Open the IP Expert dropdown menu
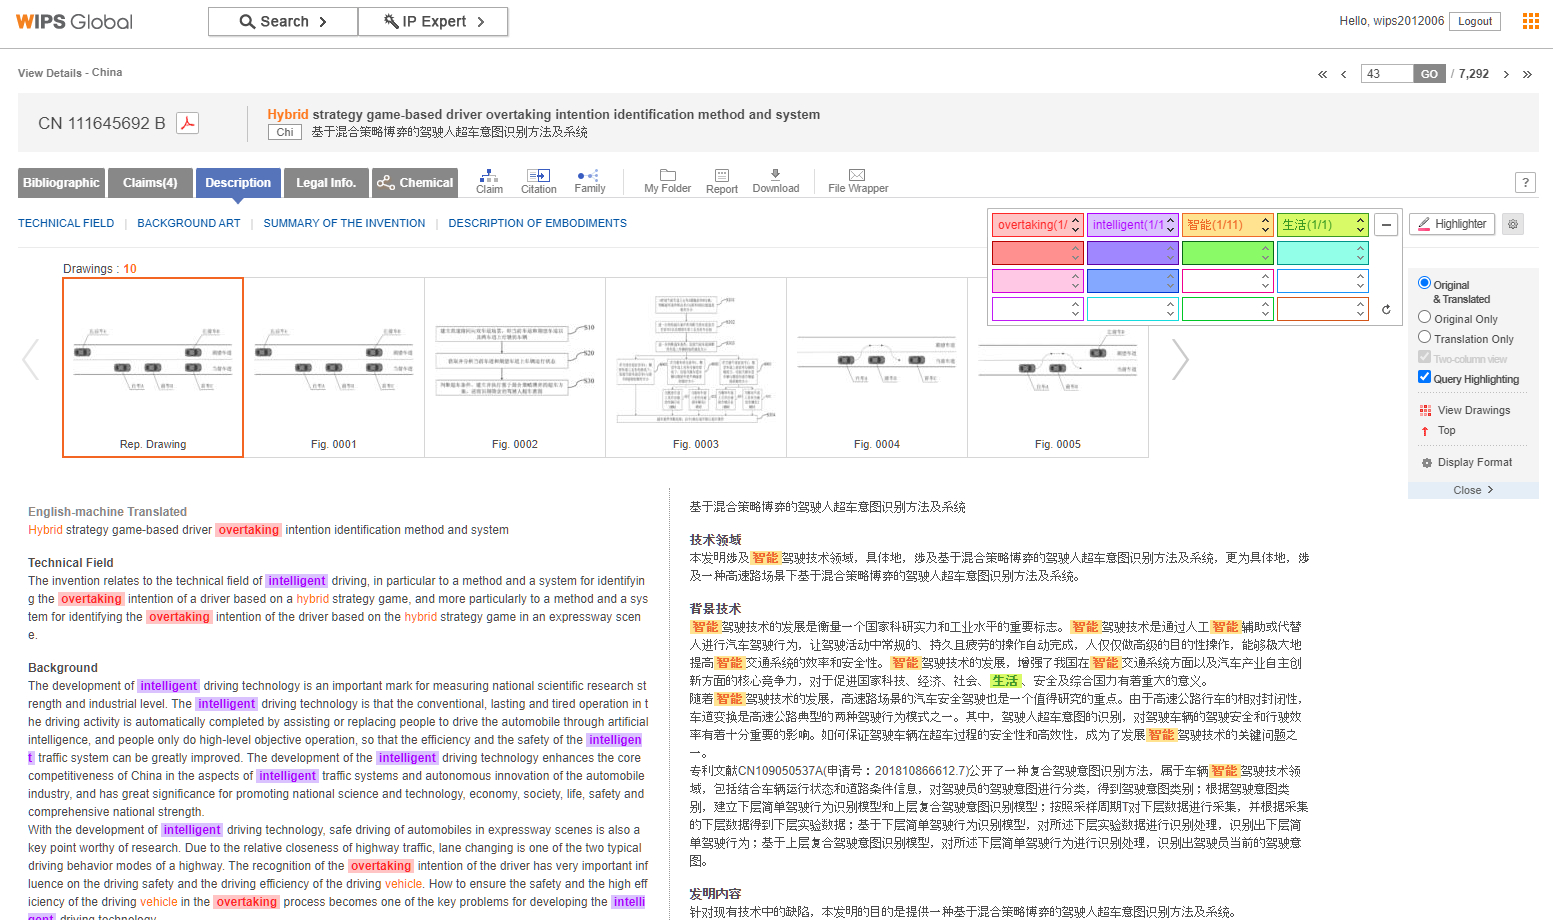The height and width of the screenshot is (920, 1553). [433, 21]
